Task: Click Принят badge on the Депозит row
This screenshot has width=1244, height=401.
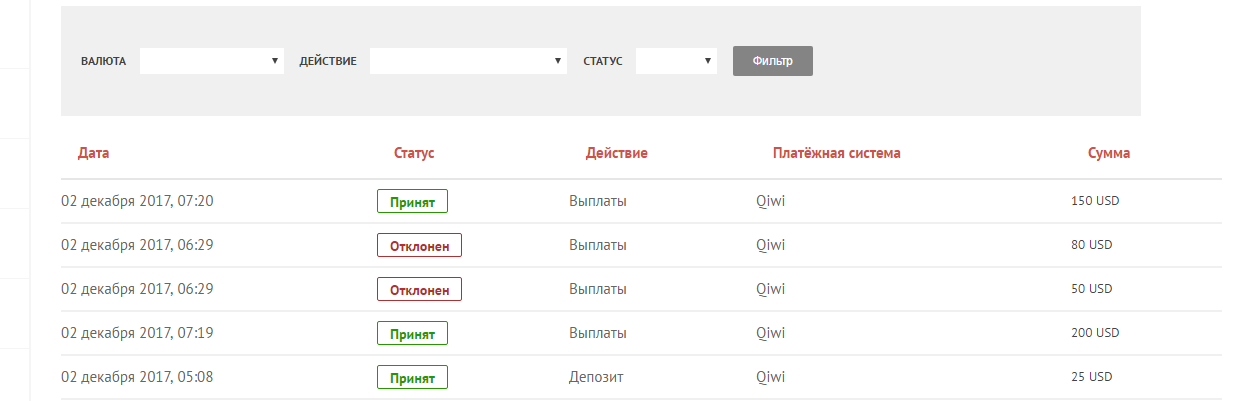Action: pos(412,377)
